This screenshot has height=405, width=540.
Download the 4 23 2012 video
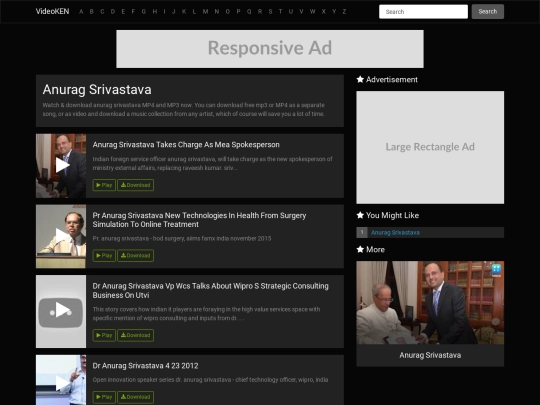point(136,397)
